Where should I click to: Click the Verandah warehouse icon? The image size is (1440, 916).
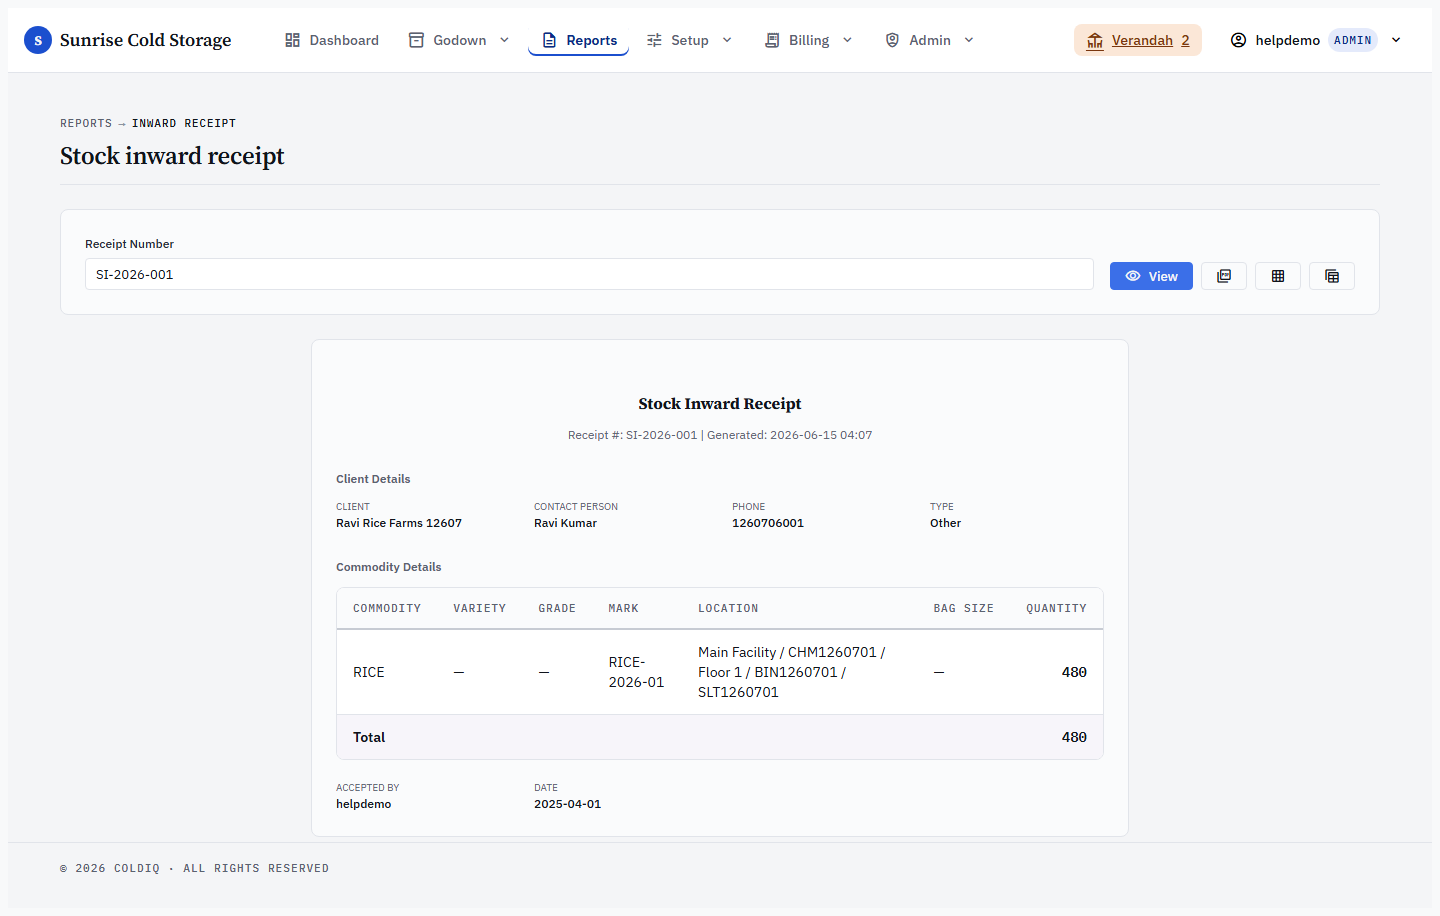[x=1095, y=40]
